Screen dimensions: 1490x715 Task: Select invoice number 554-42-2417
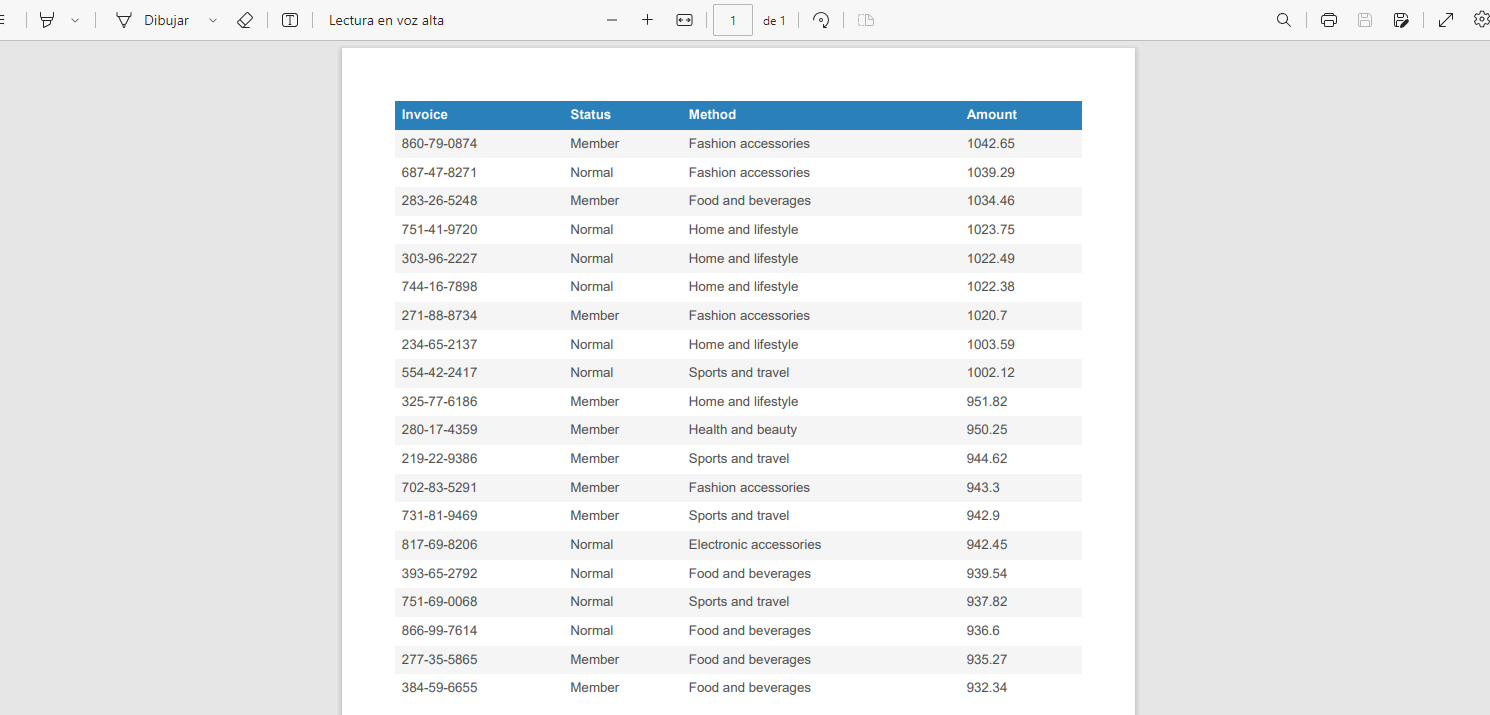point(439,373)
